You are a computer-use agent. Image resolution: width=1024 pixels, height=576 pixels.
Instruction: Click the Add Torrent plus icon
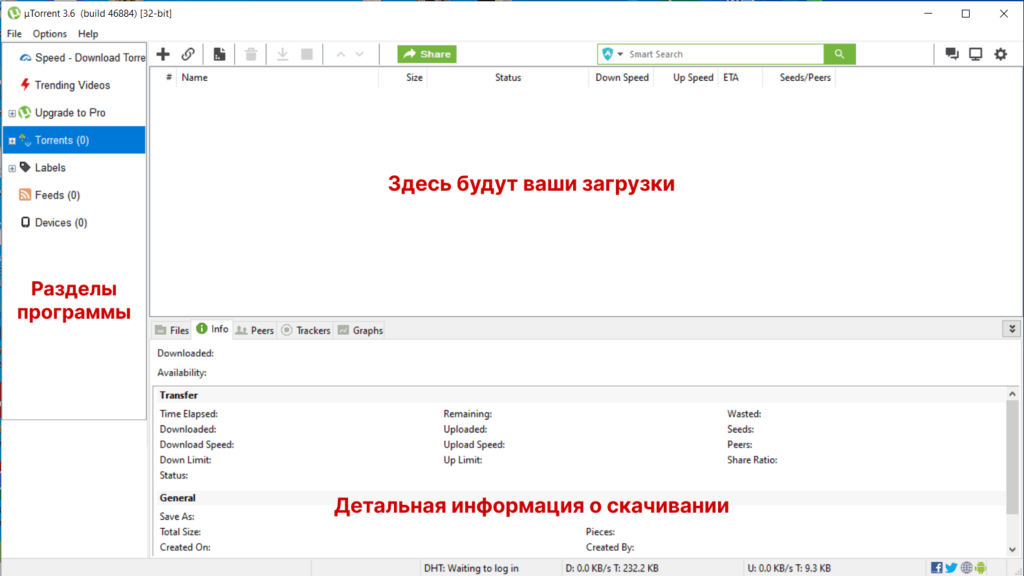coord(163,54)
